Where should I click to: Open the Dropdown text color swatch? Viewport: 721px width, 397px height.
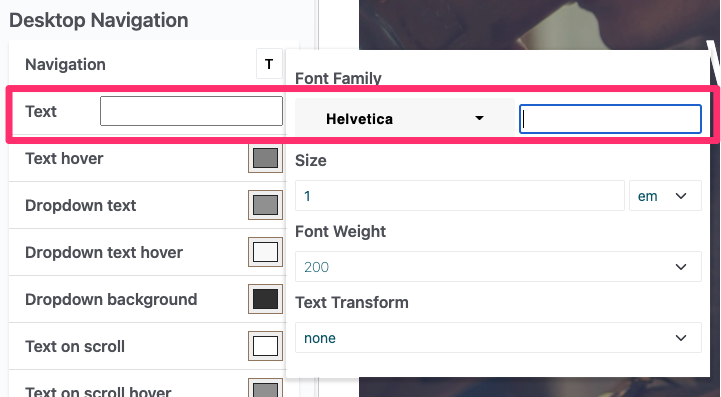click(x=265, y=205)
